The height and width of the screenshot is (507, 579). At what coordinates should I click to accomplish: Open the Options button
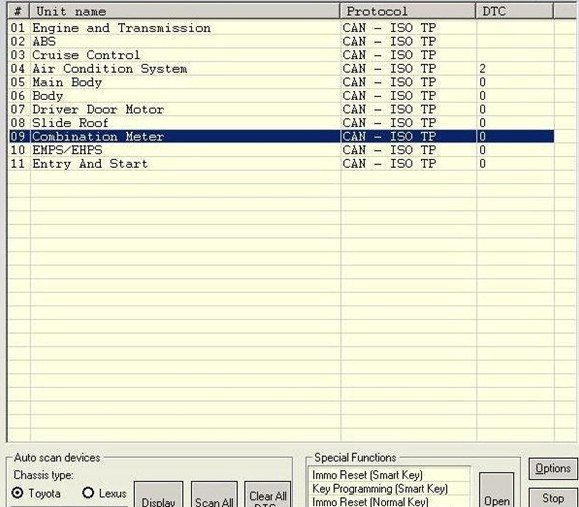pos(553,469)
